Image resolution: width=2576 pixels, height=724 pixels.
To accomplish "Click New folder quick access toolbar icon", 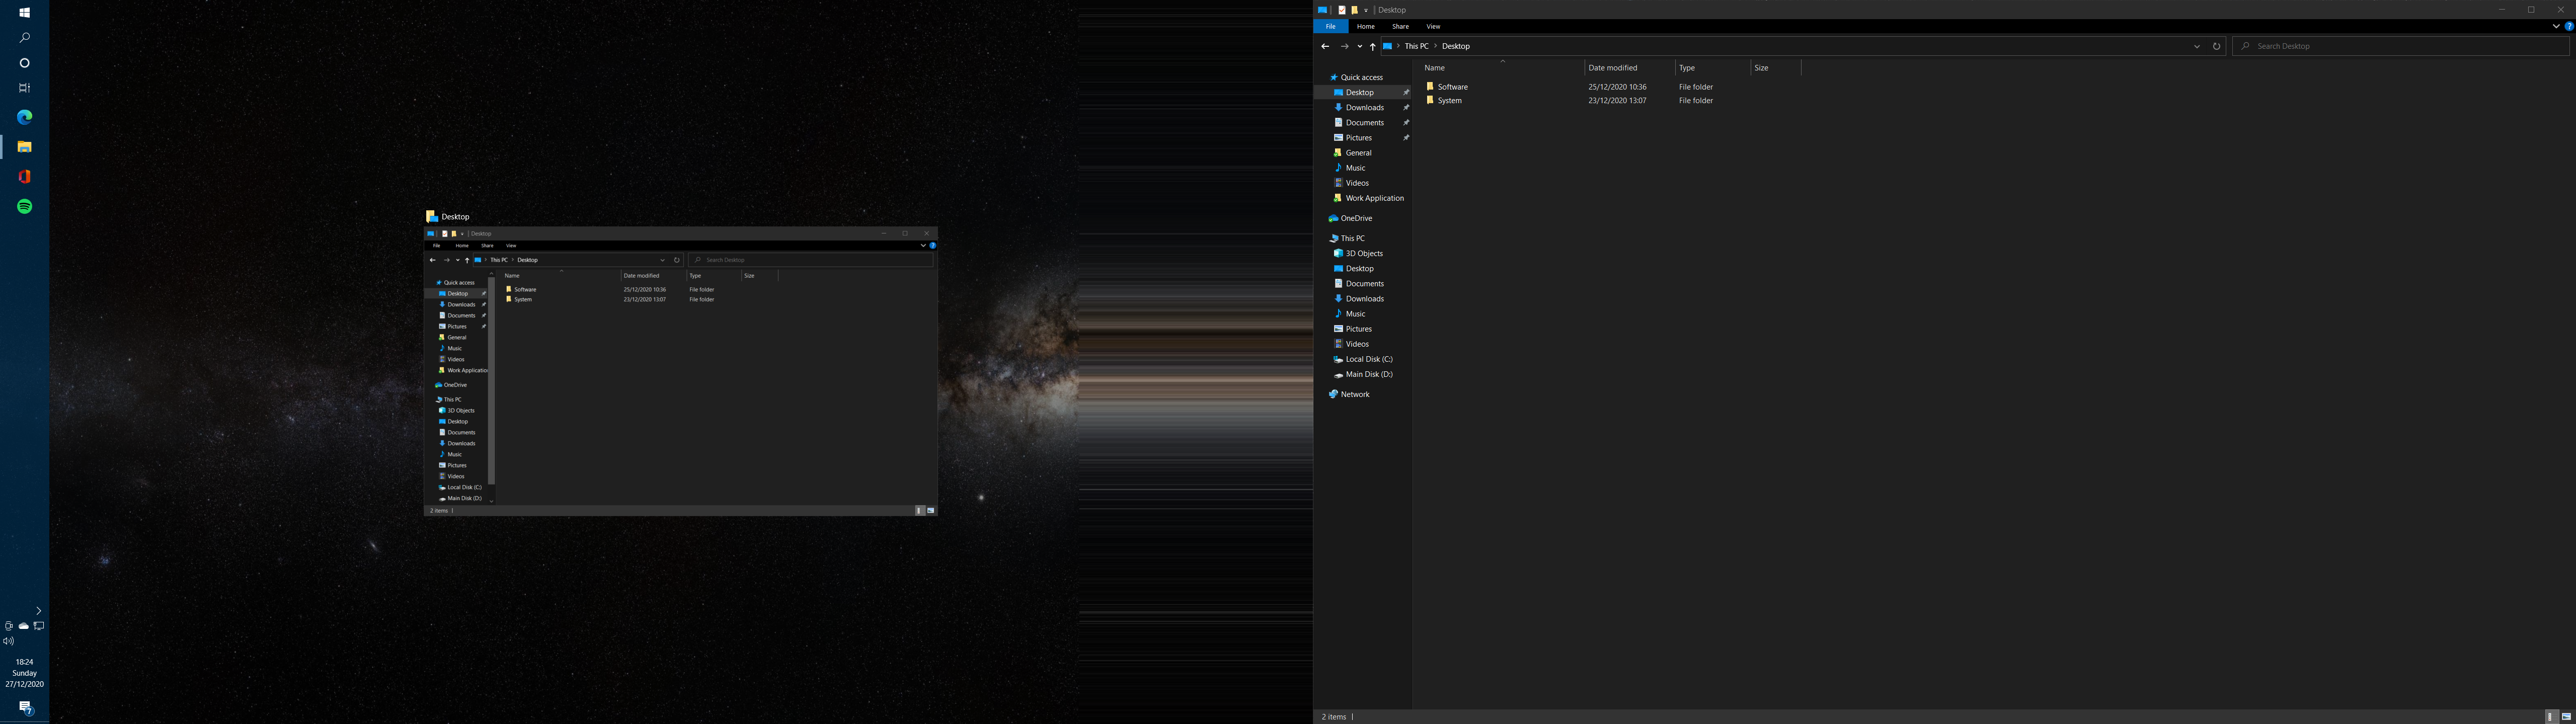I will click(x=1355, y=10).
